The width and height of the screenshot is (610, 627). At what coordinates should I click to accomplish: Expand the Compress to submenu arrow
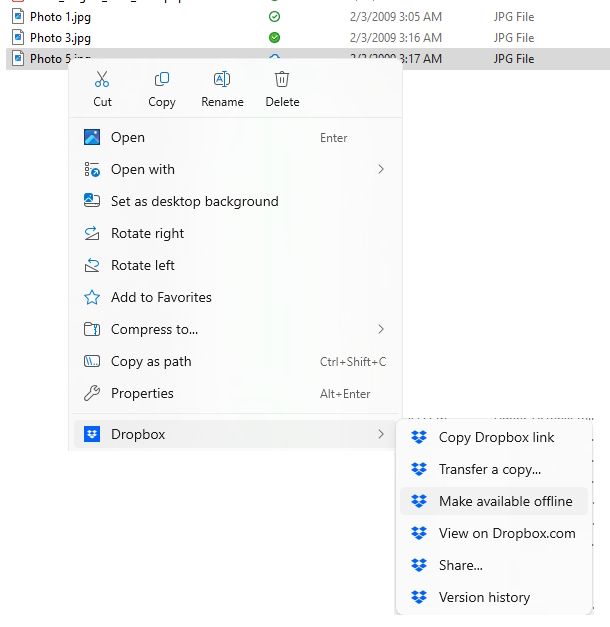[381, 329]
